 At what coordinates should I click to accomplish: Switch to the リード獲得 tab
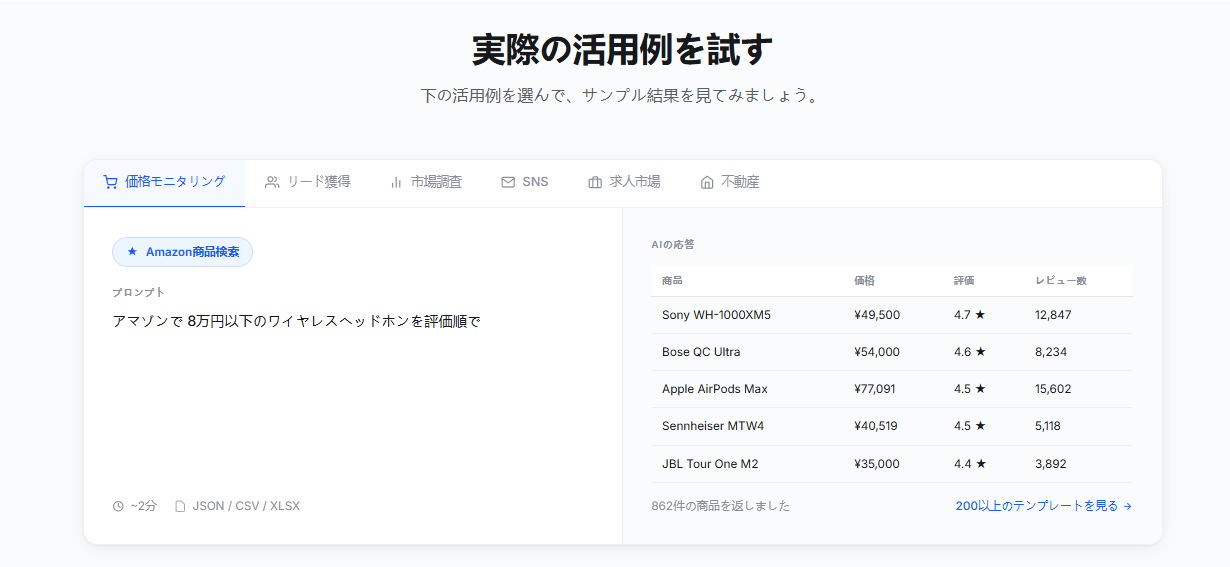pos(307,182)
